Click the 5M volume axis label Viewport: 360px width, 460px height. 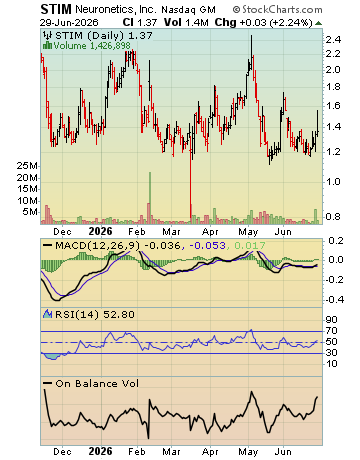pos(30,212)
